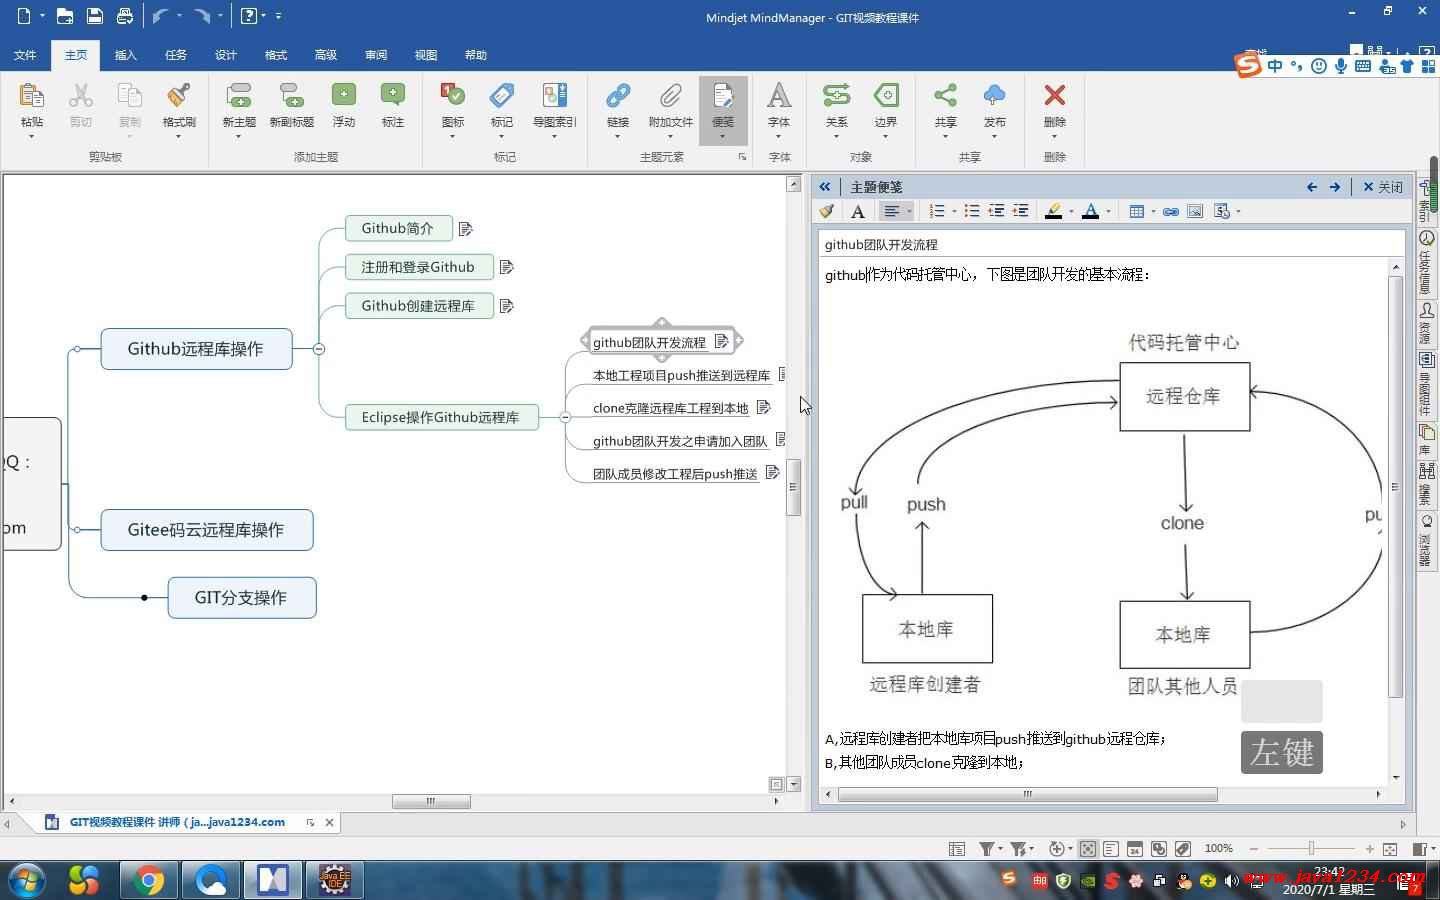This screenshot has width=1440, height=900.
Task: Open the 文件 file menu tab
Action: 26,55
